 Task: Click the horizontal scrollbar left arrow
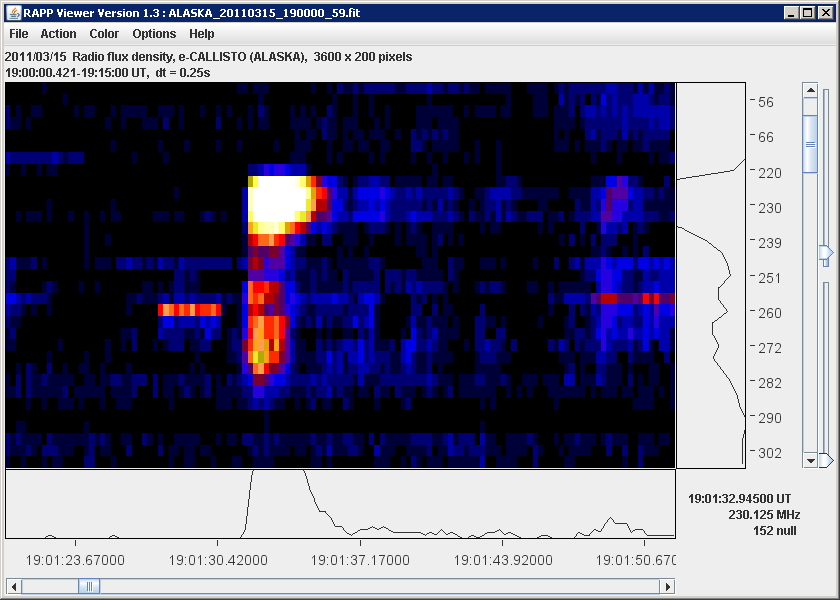point(14,586)
